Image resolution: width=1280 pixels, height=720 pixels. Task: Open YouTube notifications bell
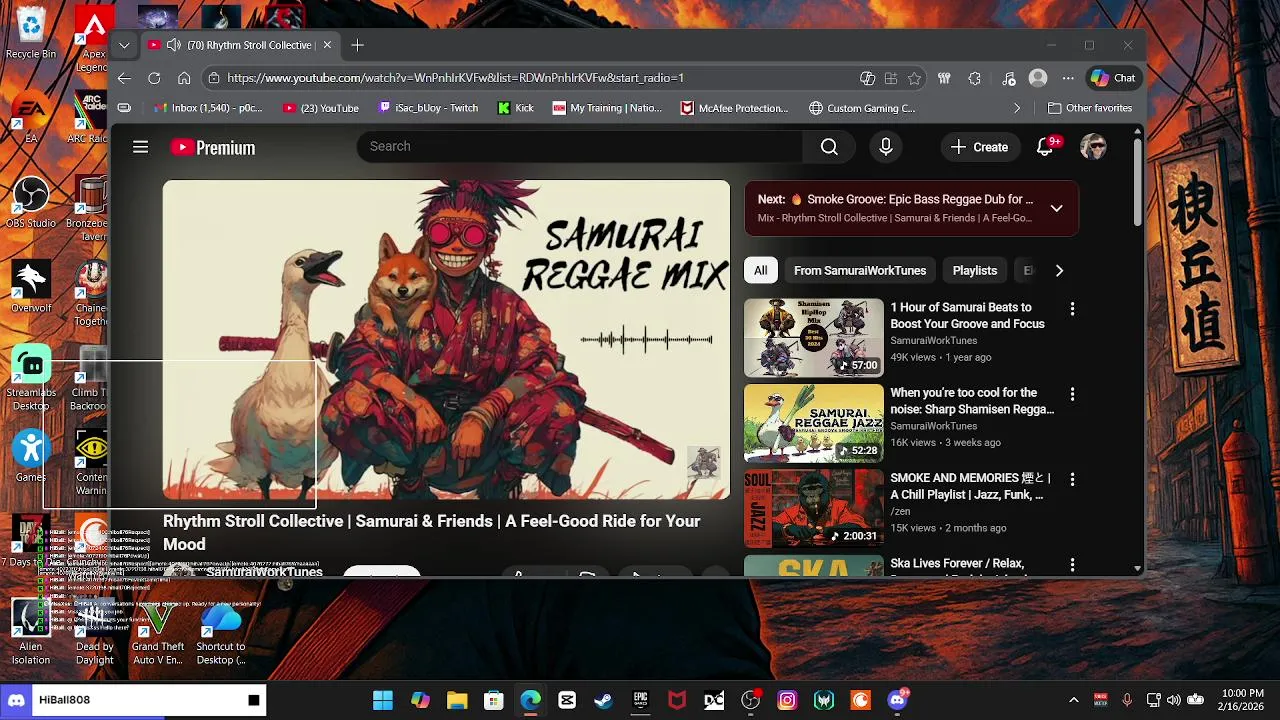tap(1045, 147)
